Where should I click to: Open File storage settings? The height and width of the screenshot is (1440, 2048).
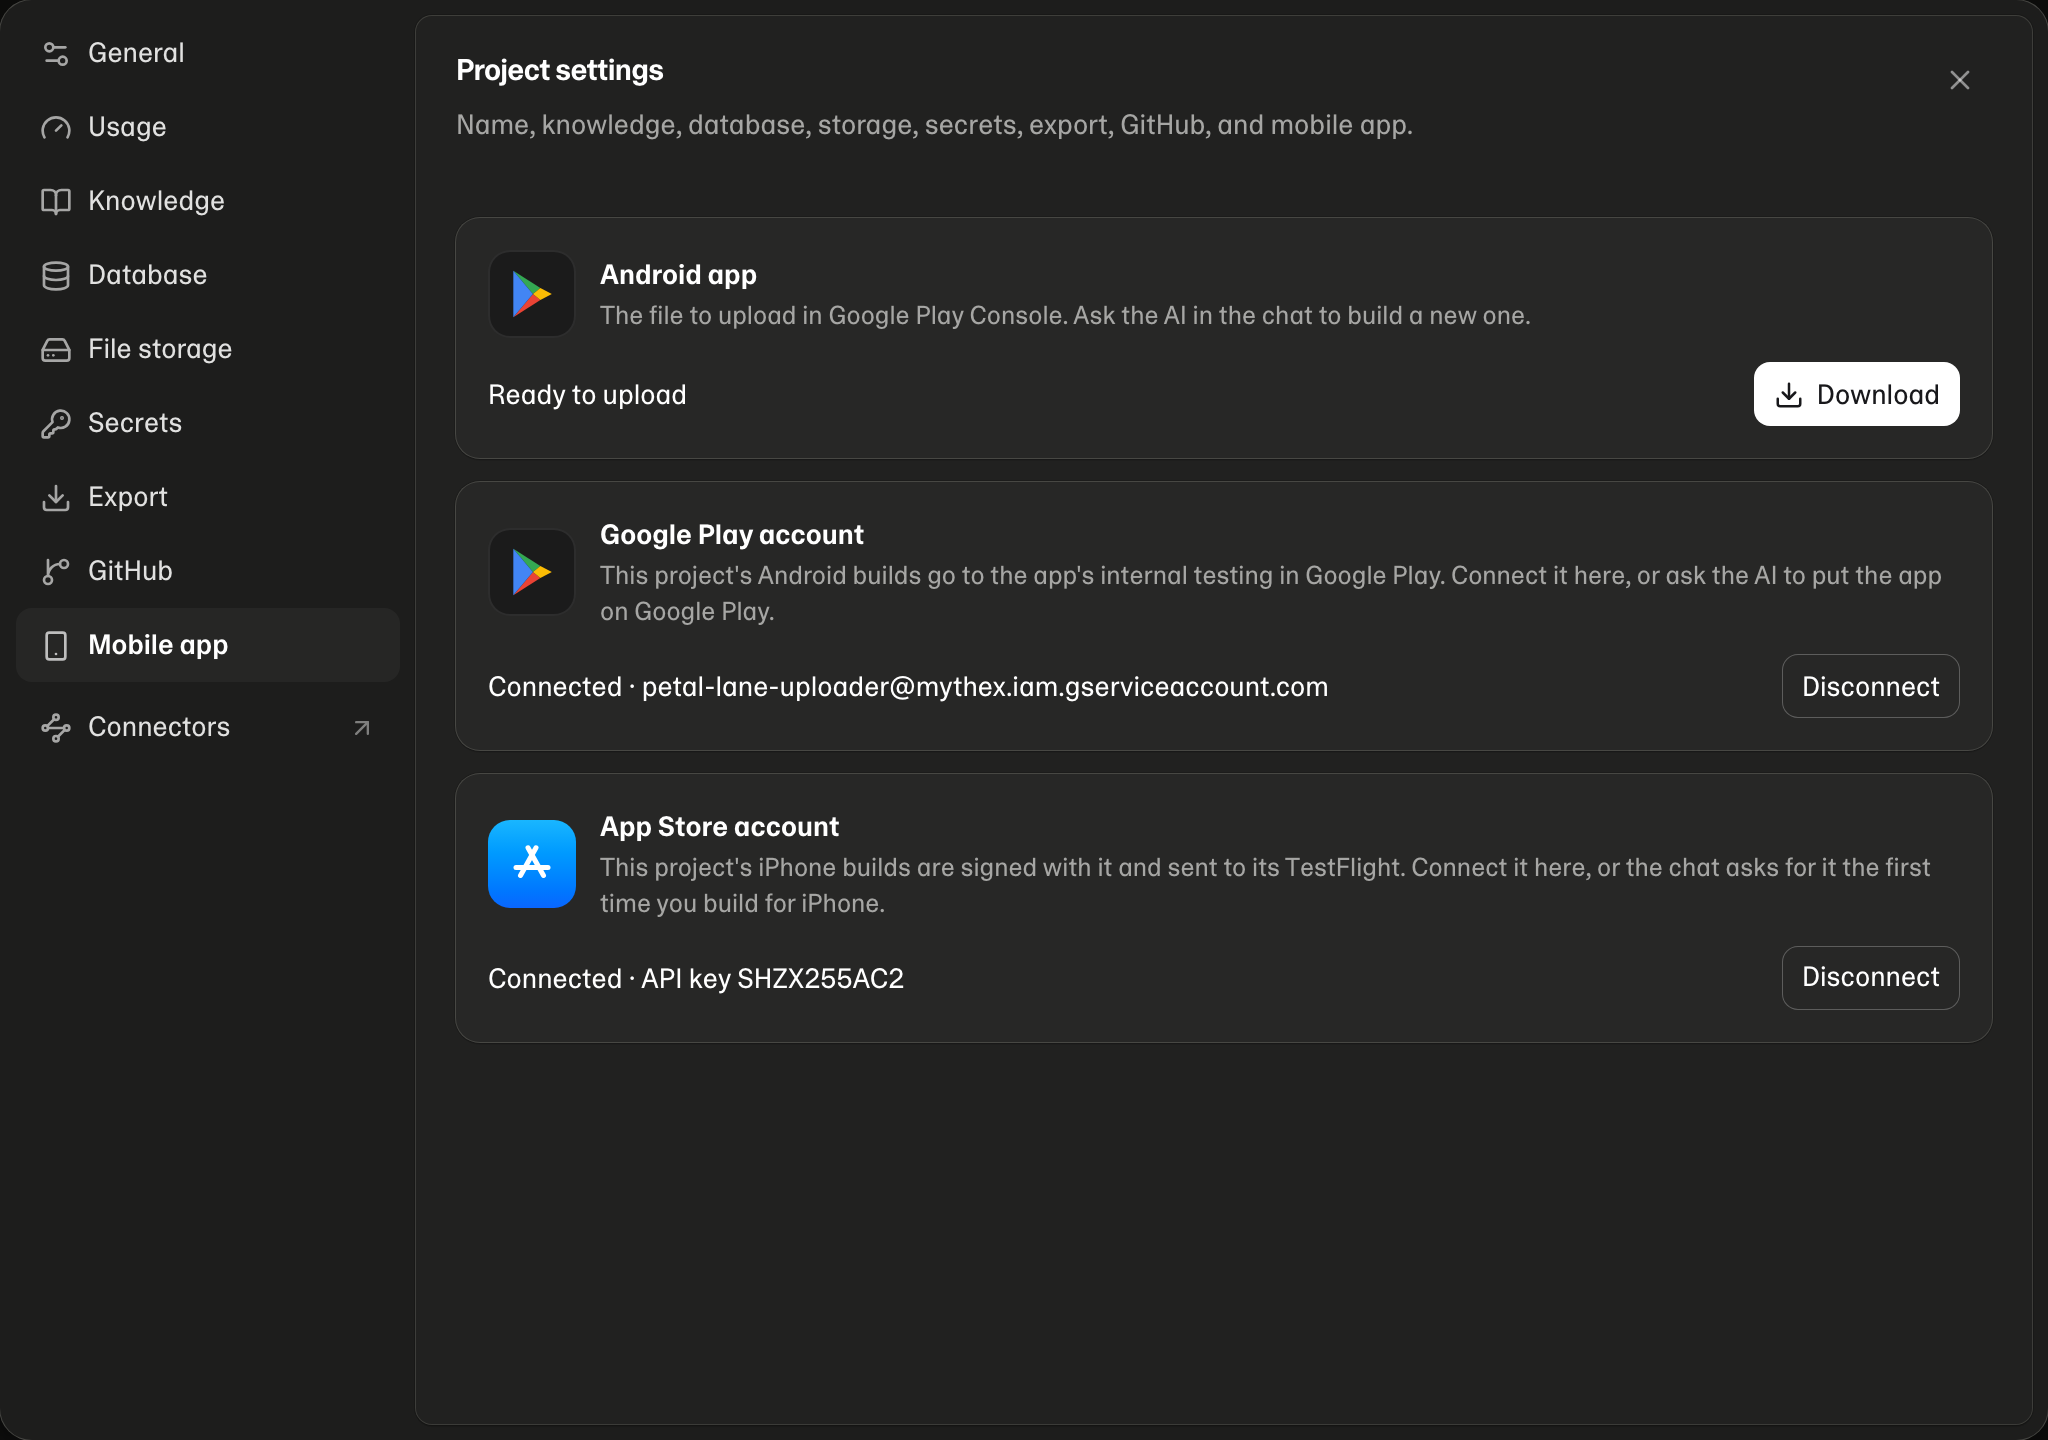click(x=208, y=349)
